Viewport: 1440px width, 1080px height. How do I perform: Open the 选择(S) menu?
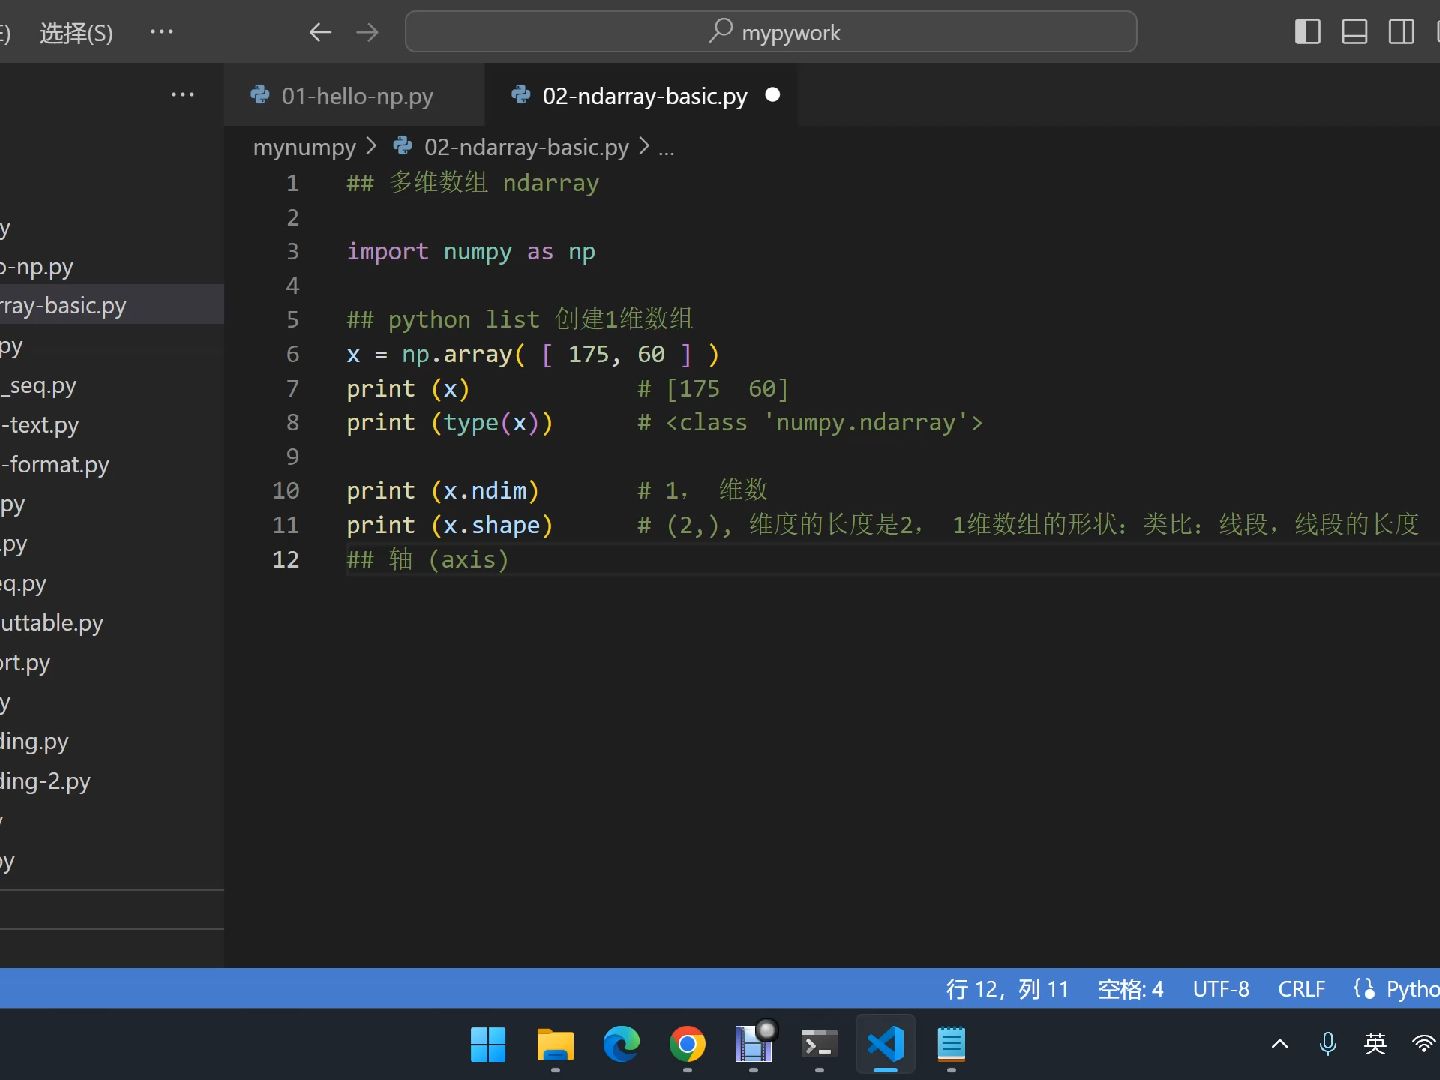[76, 33]
